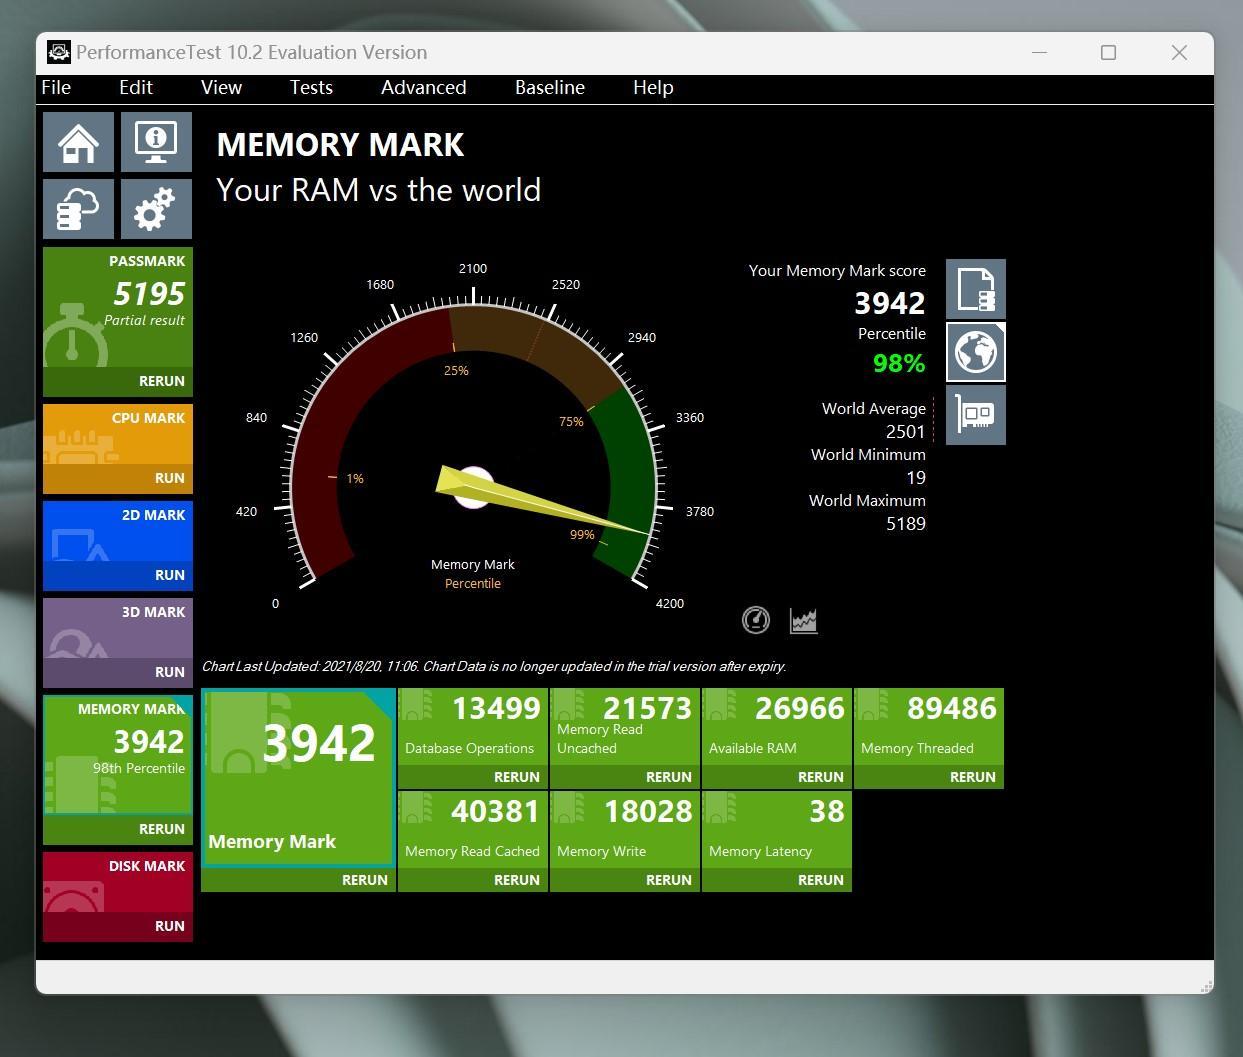
Task: Select the globe world comparison icon
Action: tap(975, 352)
